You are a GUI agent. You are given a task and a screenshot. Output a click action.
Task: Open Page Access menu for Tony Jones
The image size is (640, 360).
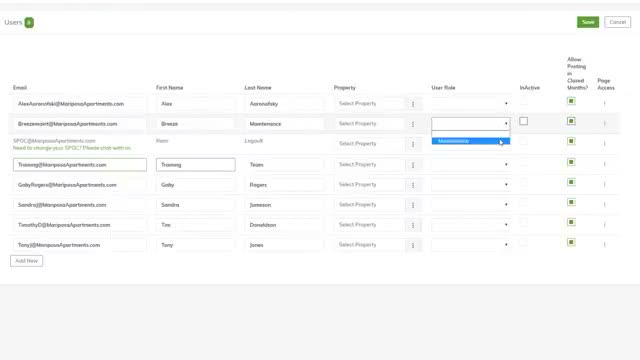coord(604,244)
